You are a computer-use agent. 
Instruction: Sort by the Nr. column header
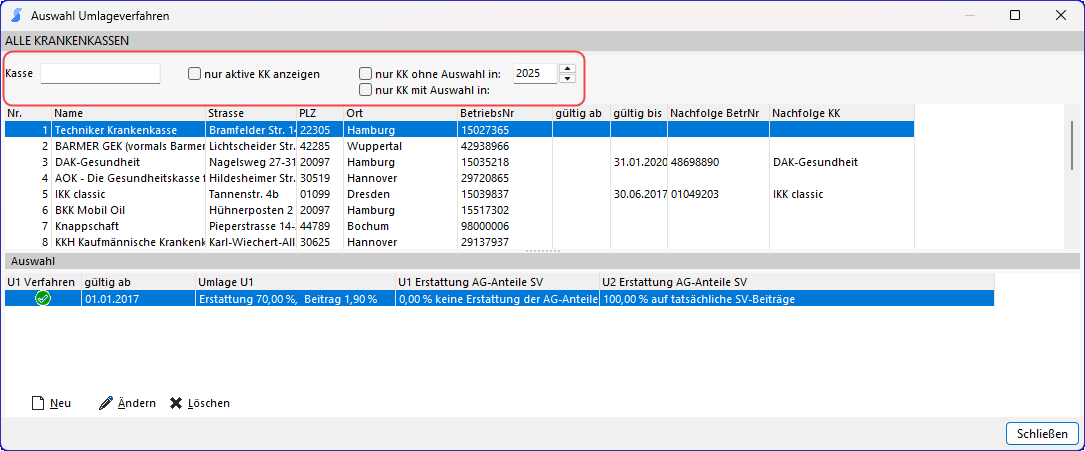coord(28,113)
